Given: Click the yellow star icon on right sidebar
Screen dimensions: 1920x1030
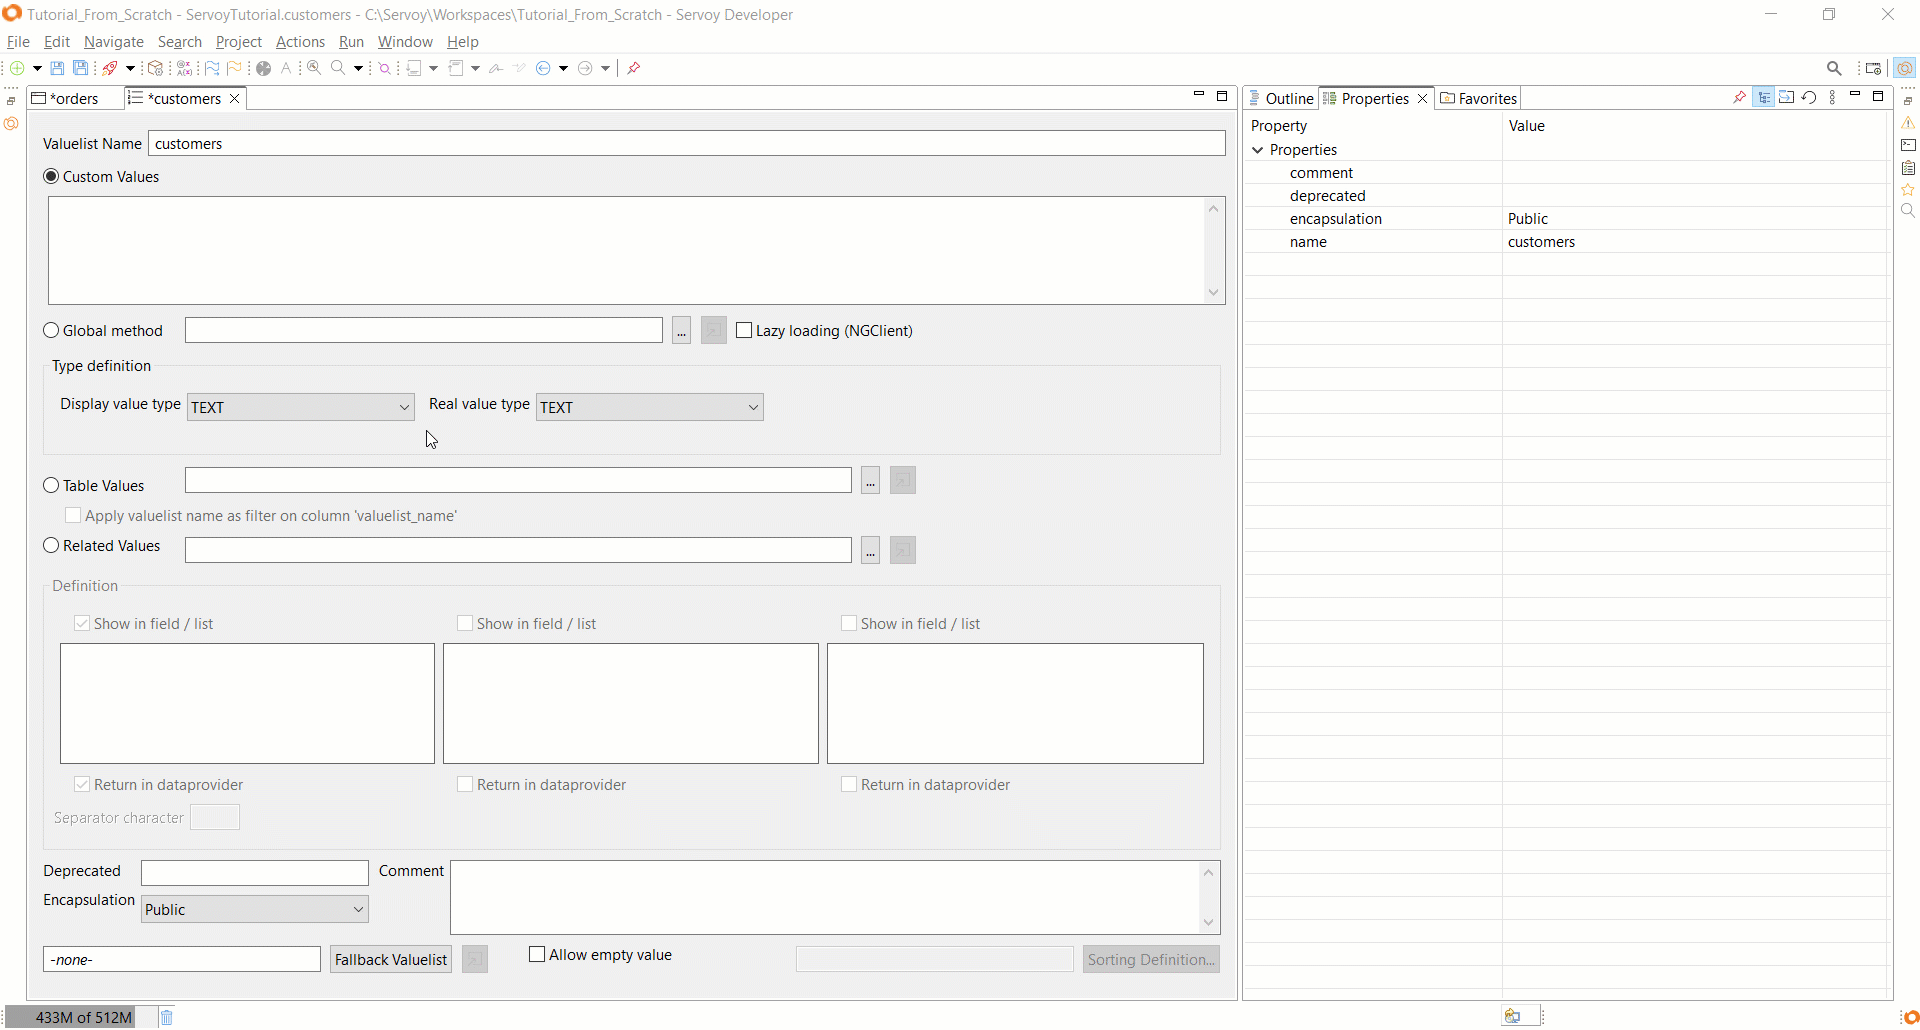Looking at the screenshot, I should click(x=1908, y=189).
